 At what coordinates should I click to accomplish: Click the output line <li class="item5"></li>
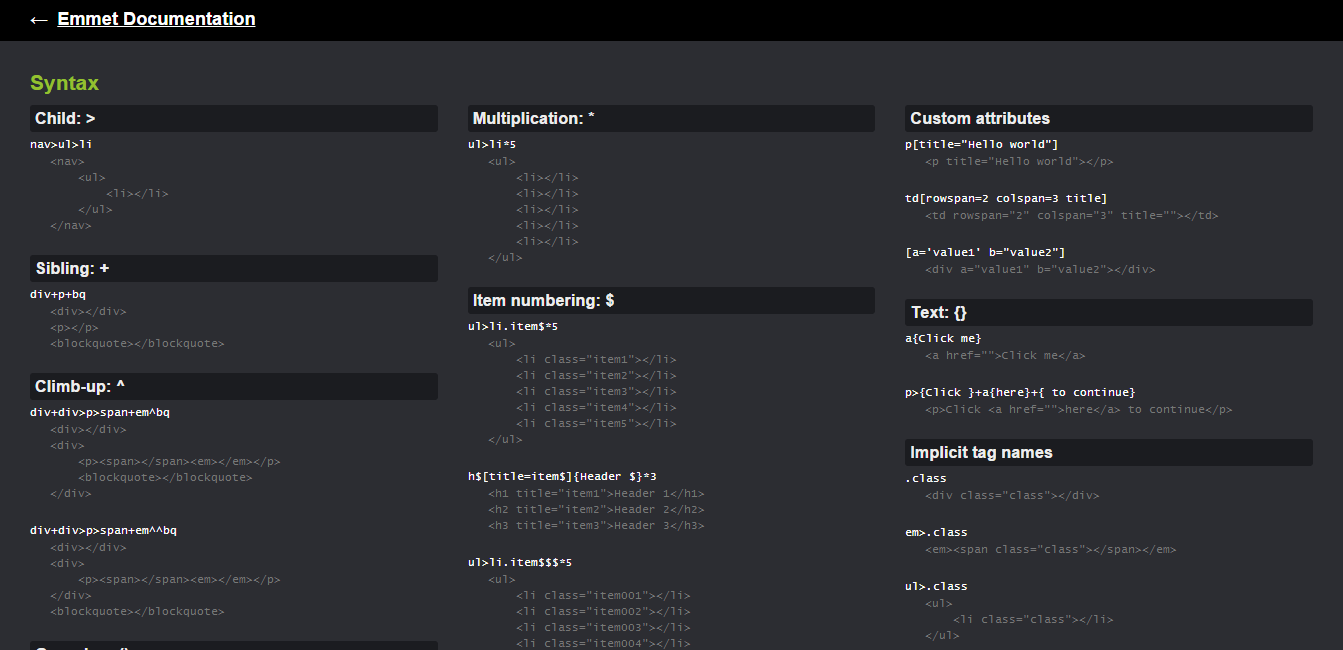pyautogui.click(x=596, y=423)
